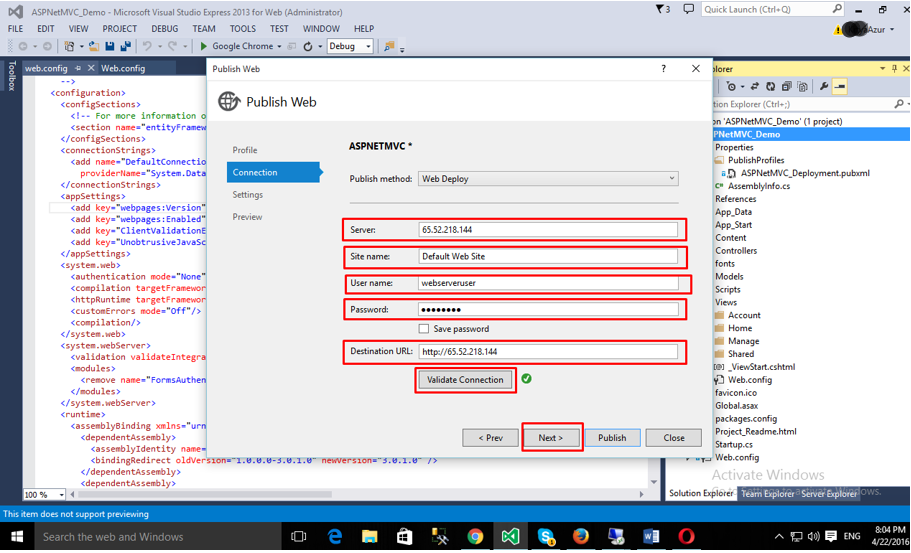Screen dimensions: 911x553
Task: Click the Site name input field
Action: point(548,256)
